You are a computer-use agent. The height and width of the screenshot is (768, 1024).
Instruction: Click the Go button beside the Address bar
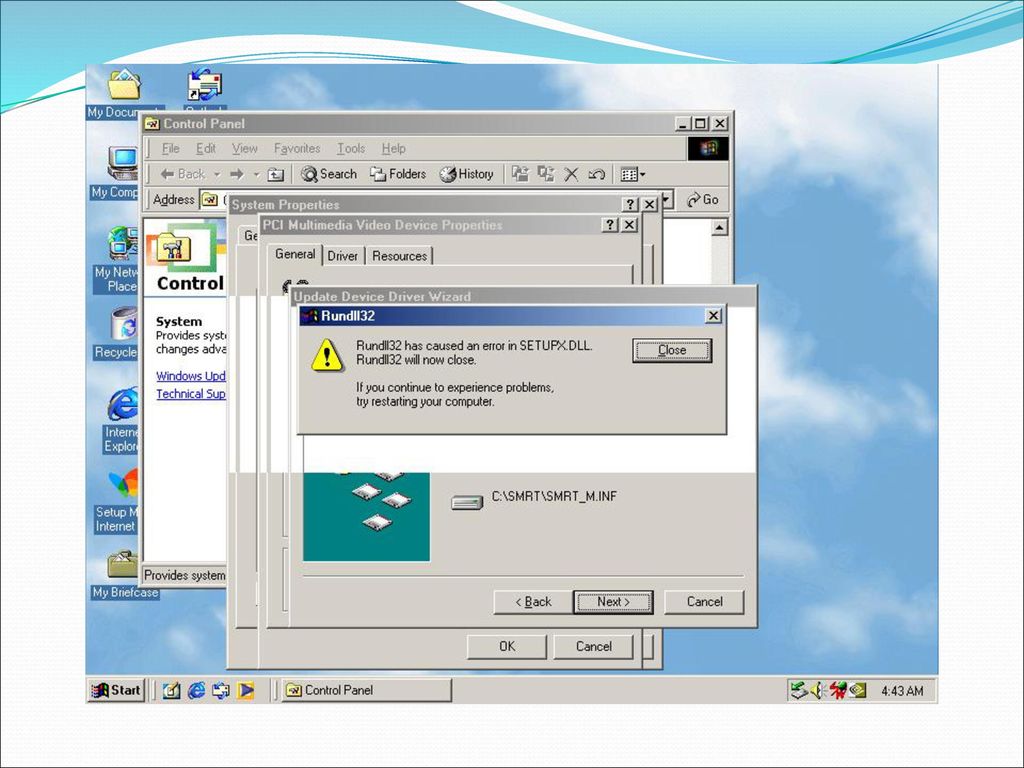703,200
